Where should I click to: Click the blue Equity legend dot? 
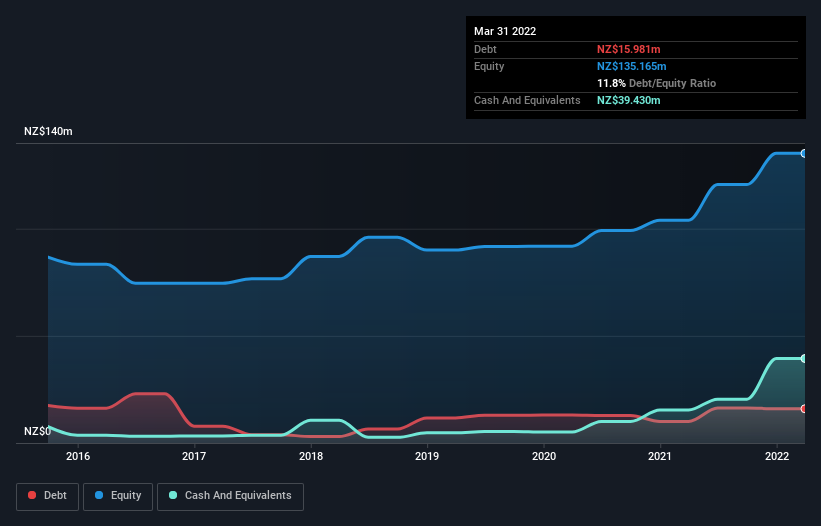[x=99, y=495]
